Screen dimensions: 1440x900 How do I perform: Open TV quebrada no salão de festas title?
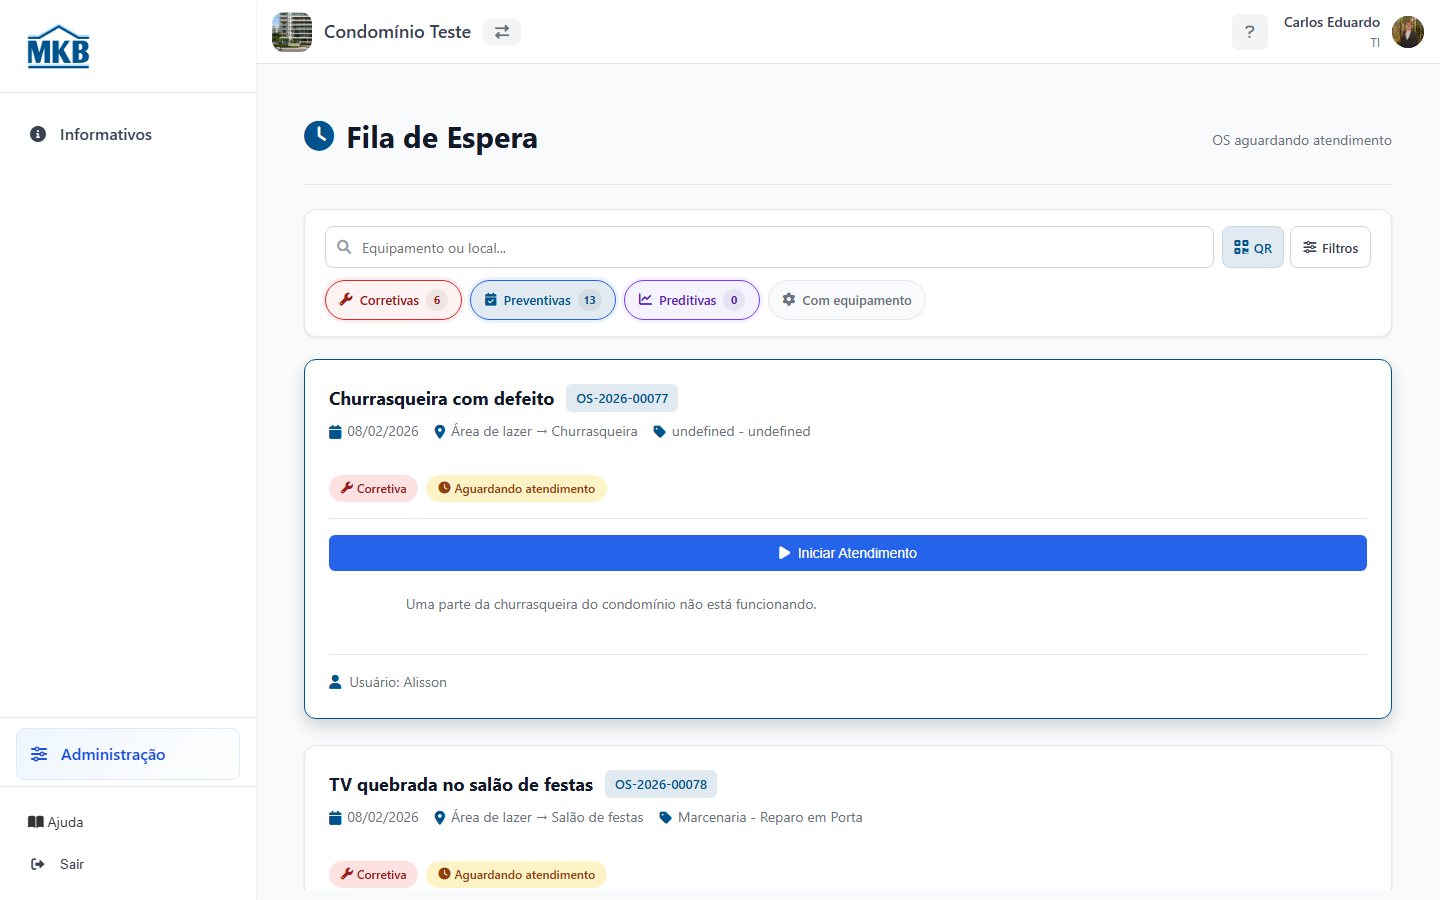pos(461,784)
